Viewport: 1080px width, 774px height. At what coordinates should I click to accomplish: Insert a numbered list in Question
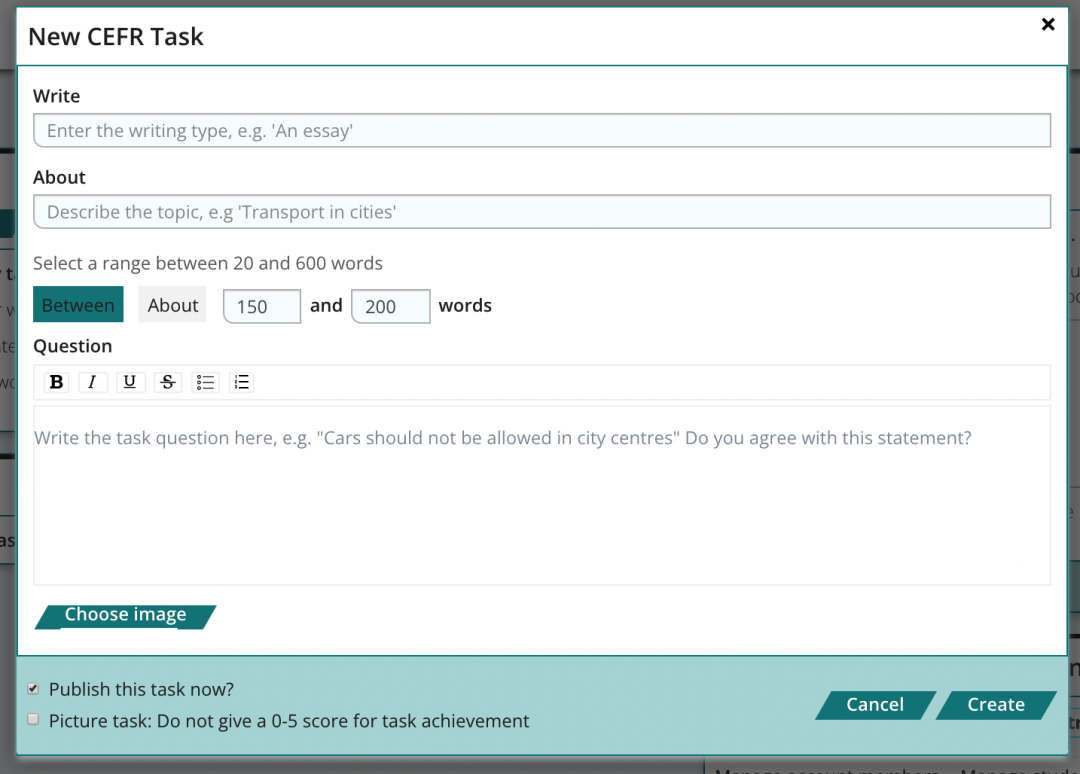242,382
